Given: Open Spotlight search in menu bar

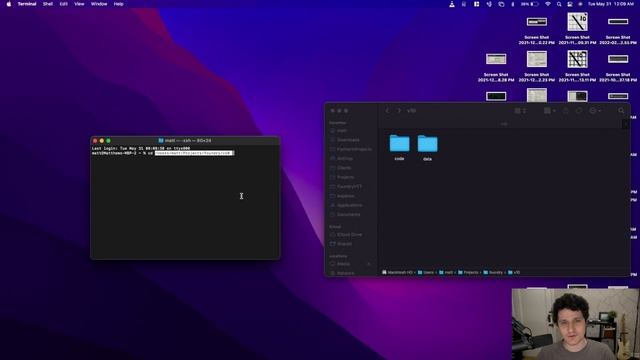Looking at the screenshot, I should 559,4.
